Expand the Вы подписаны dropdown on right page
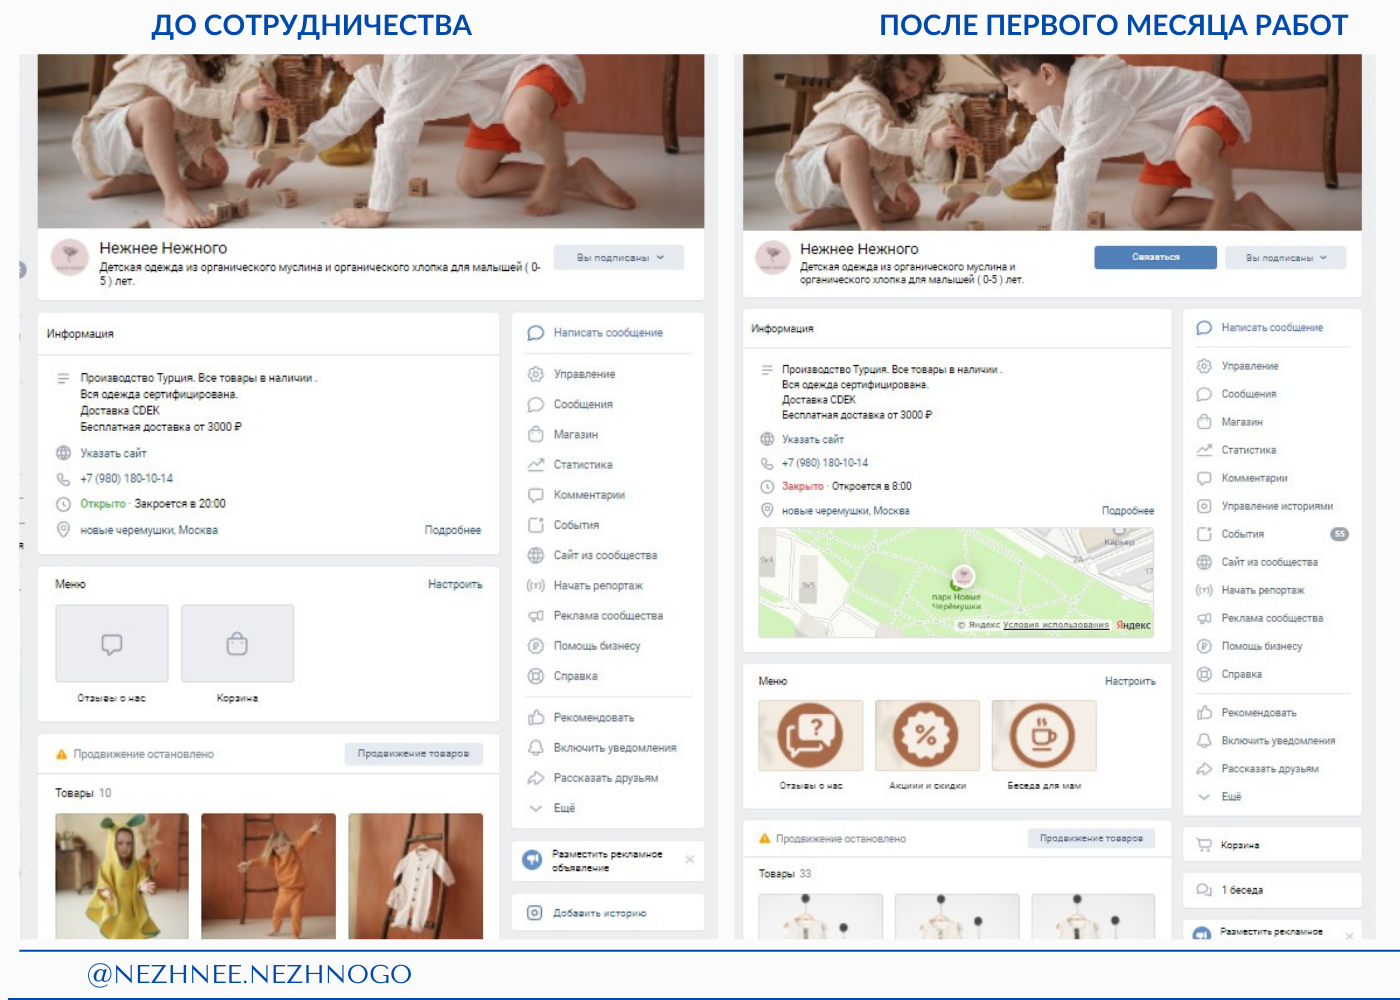This screenshot has height=1000, width=1400. click(x=1286, y=258)
